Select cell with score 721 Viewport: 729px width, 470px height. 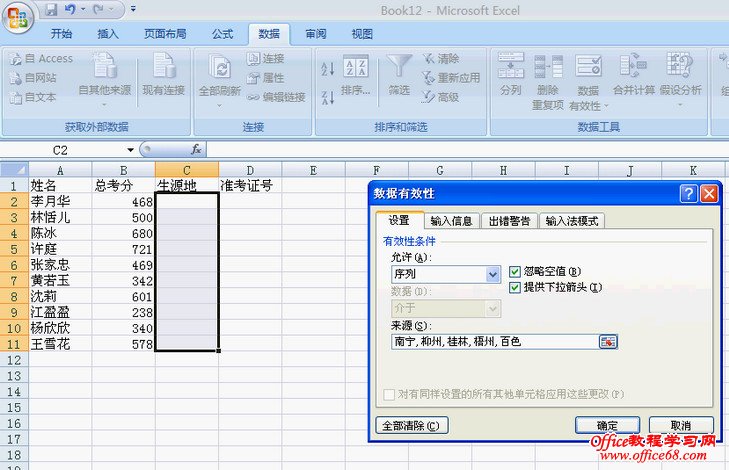(x=123, y=249)
